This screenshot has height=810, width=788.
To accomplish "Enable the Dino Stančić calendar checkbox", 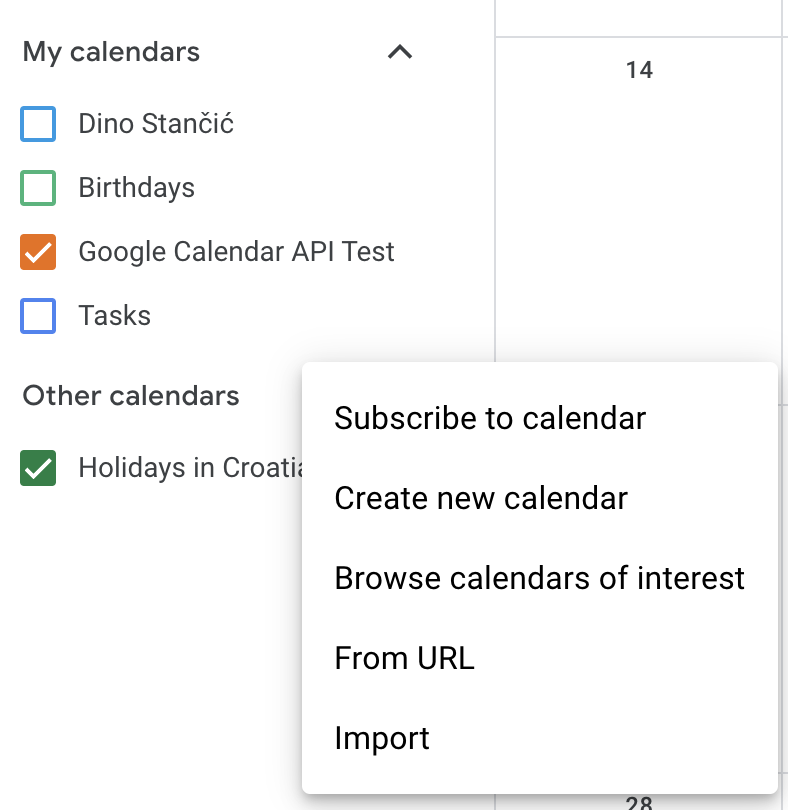I will point(38,124).
